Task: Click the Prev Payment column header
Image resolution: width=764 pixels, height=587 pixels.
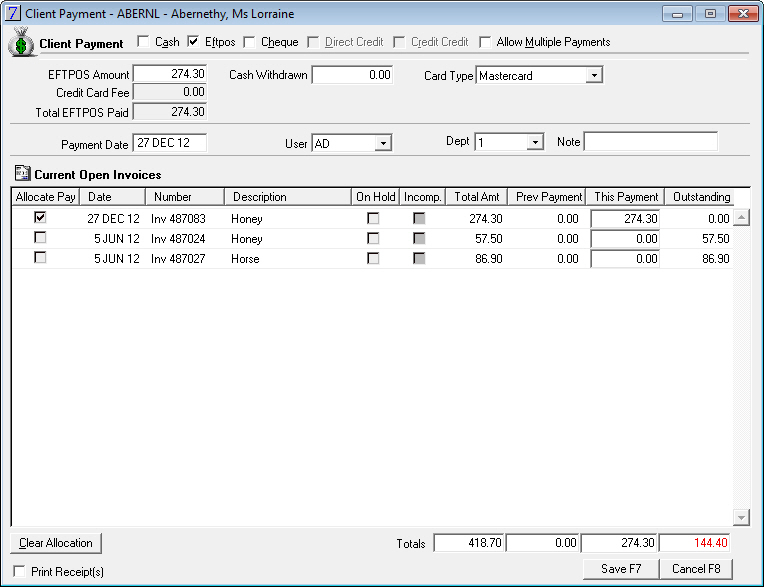Action: 547,197
